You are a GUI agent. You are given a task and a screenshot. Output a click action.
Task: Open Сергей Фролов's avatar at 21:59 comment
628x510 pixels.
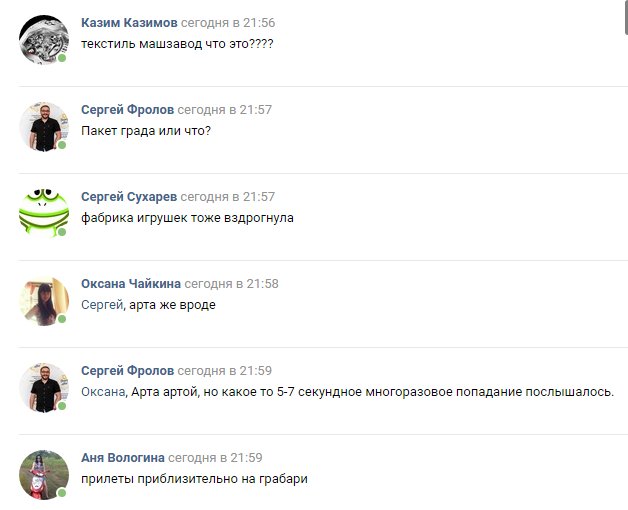pyautogui.click(x=44, y=387)
